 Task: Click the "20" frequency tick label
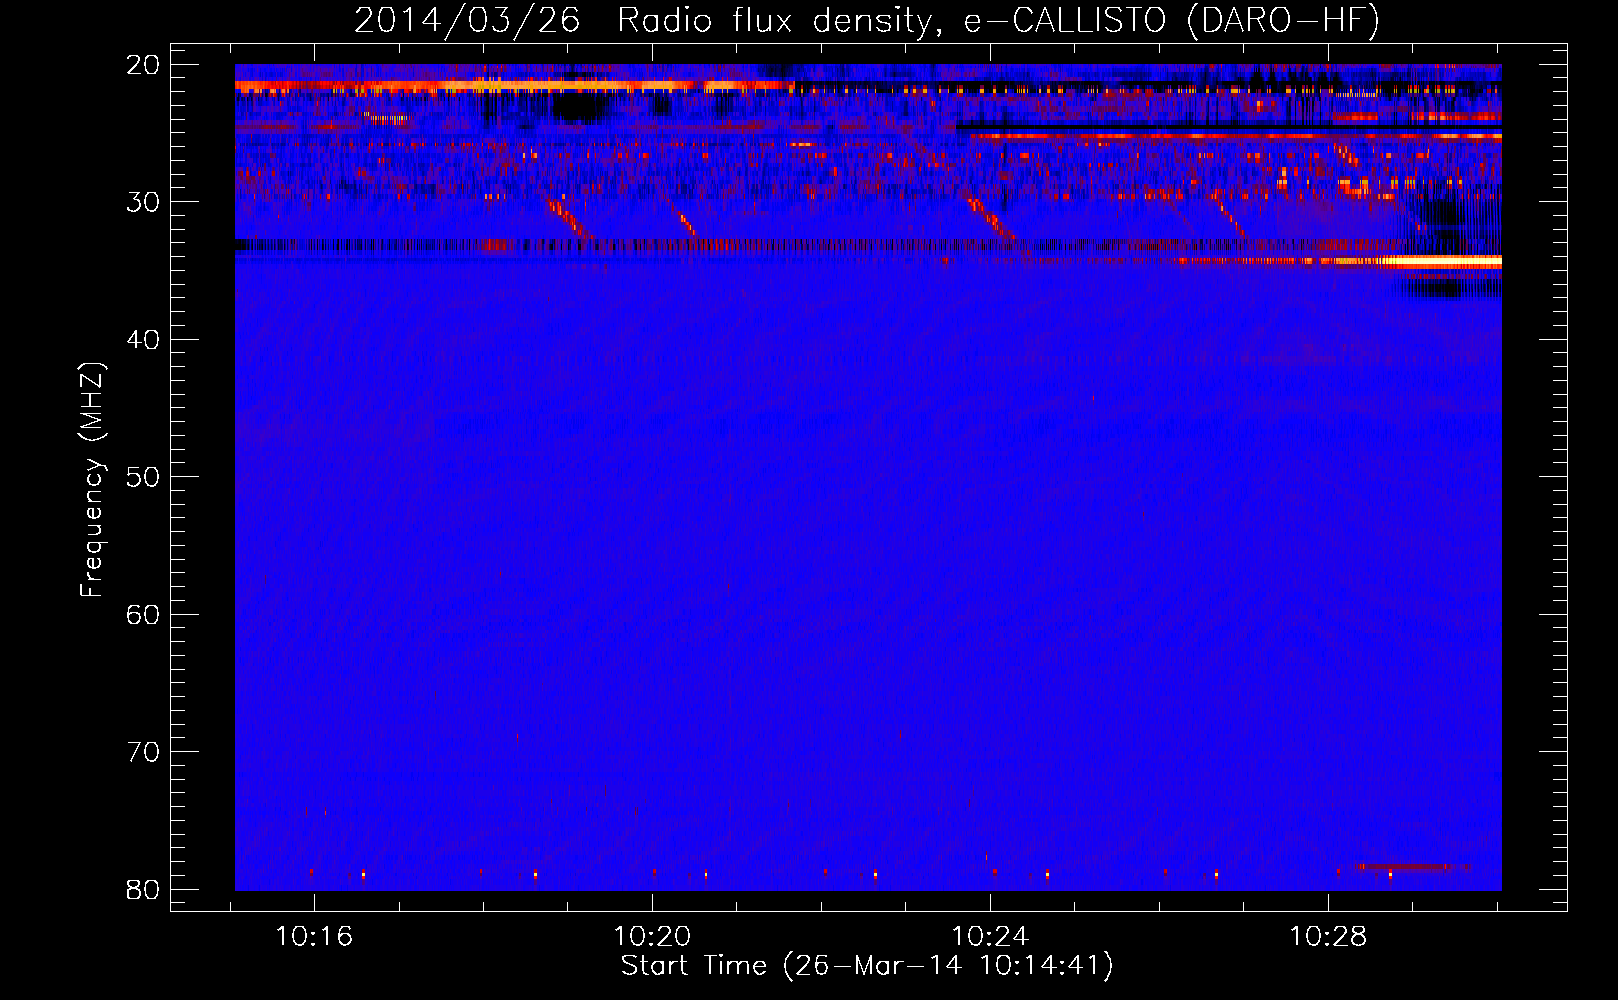point(143,65)
